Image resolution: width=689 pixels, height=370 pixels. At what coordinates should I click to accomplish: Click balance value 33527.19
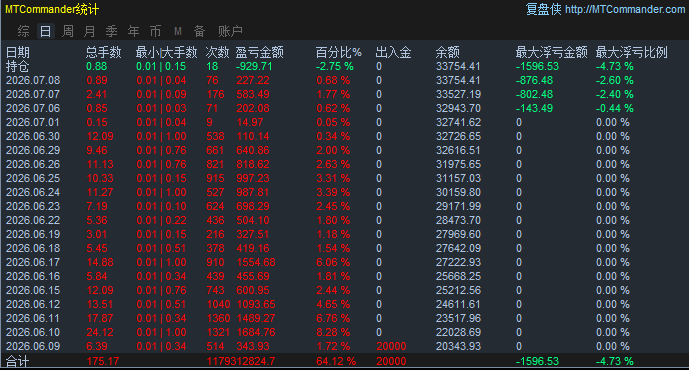tap(458, 94)
